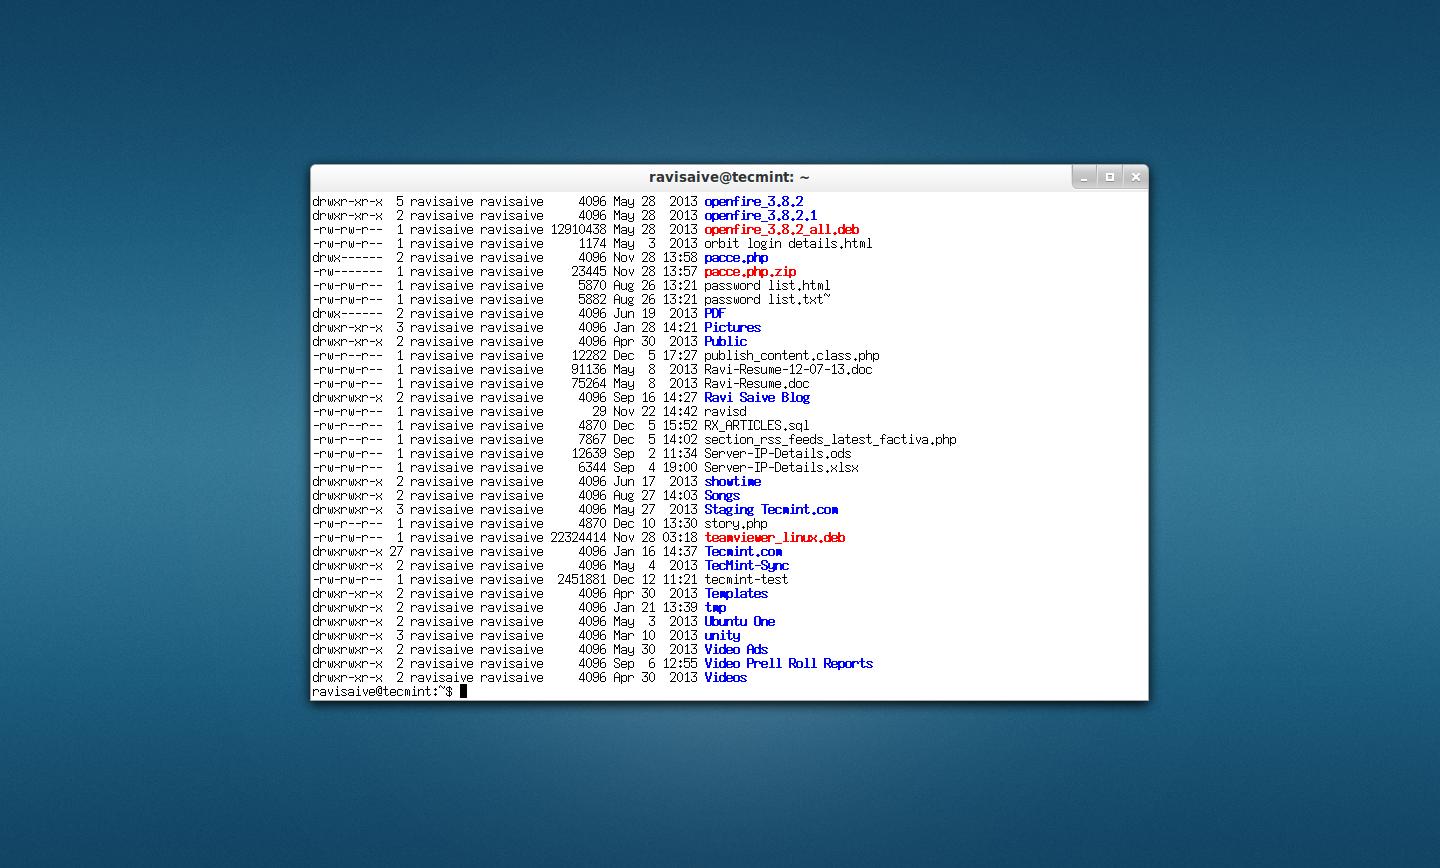Click the Staging Tecmint.com directory

771,509
